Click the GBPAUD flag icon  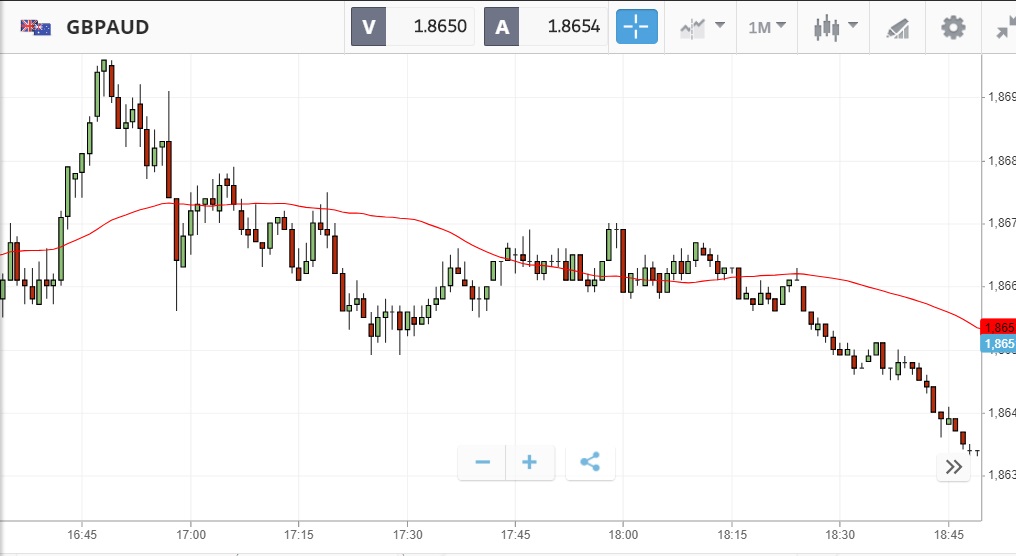[x=36, y=27]
